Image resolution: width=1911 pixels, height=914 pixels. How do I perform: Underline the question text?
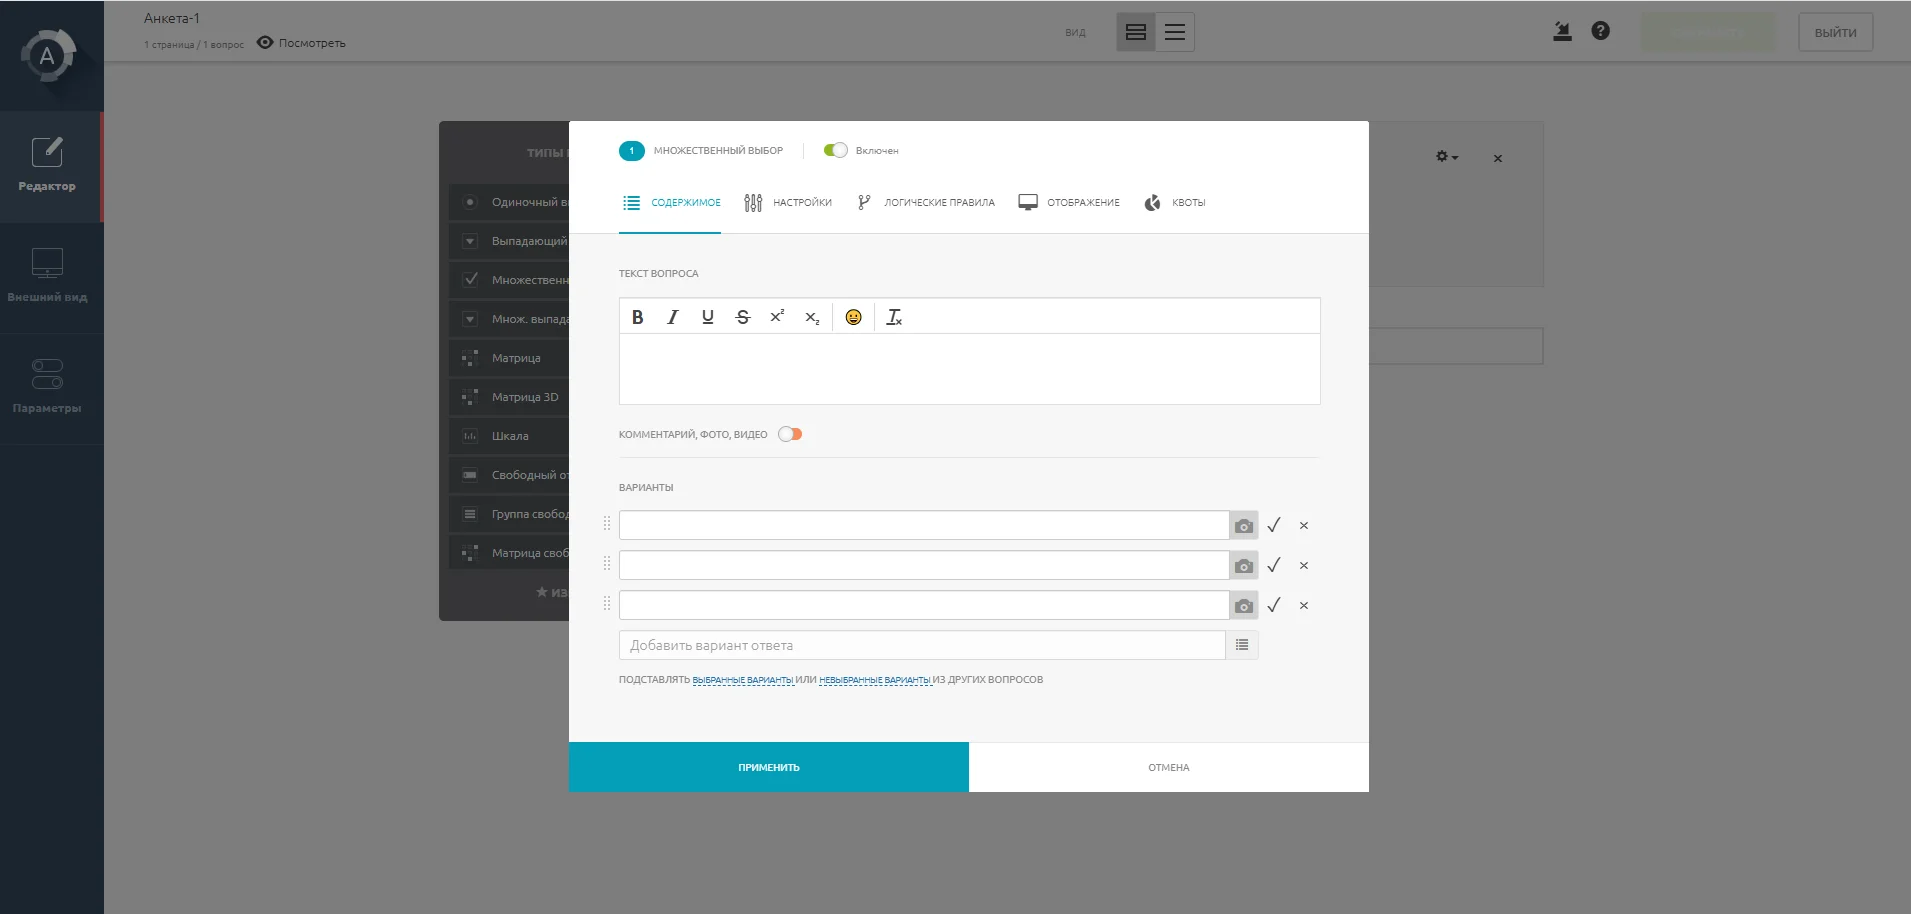click(x=708, y=317)
